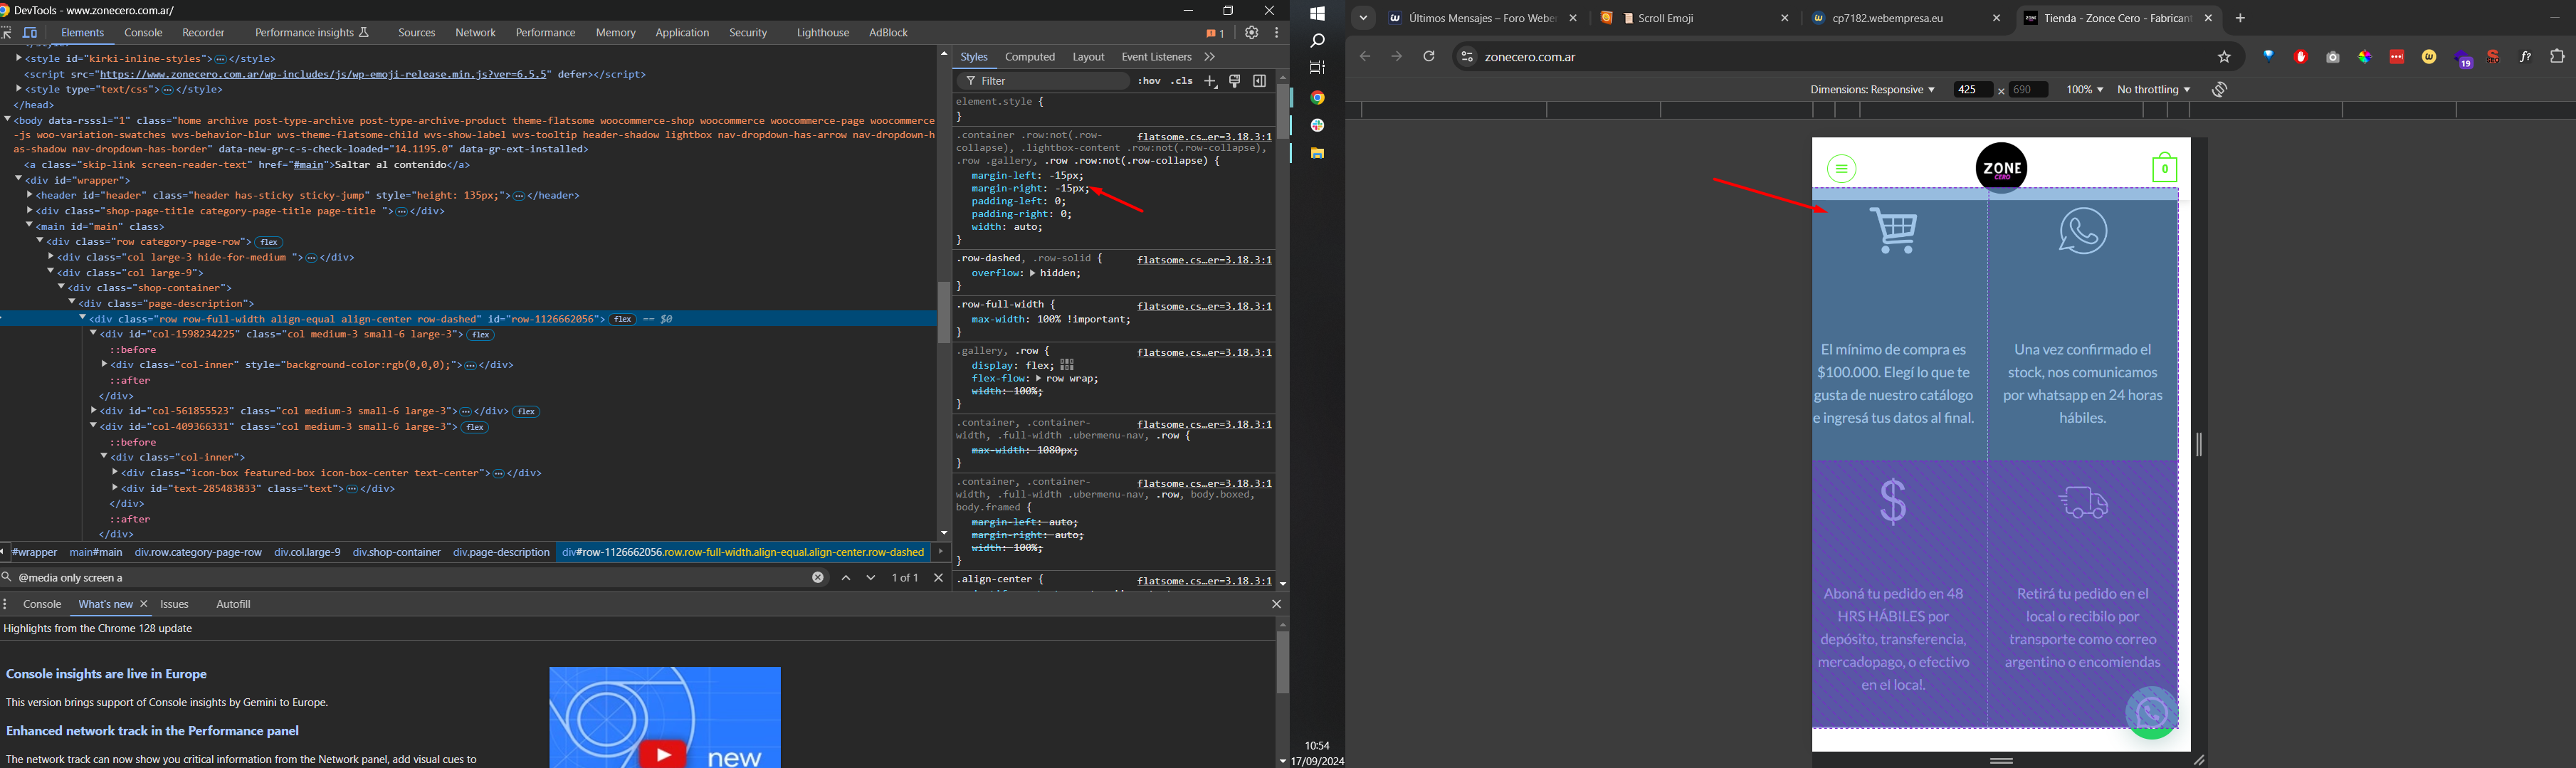
Task: Open DevTools settings gear
Action: 1252,33
